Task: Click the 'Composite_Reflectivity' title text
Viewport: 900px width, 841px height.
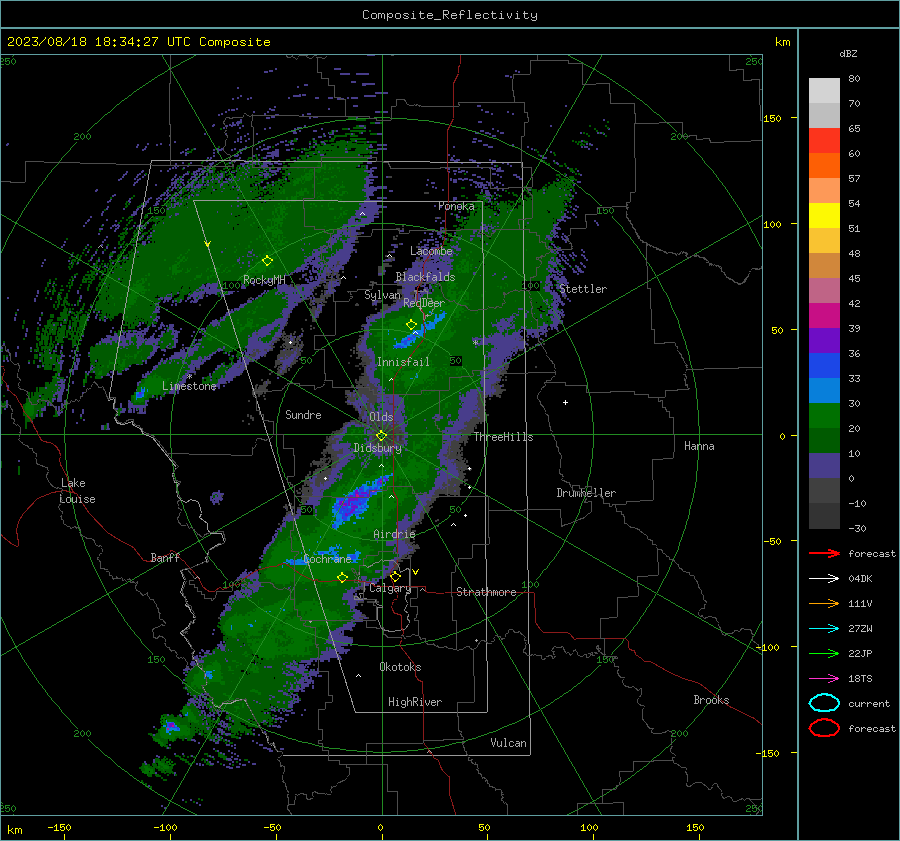Action: point(450,15)
